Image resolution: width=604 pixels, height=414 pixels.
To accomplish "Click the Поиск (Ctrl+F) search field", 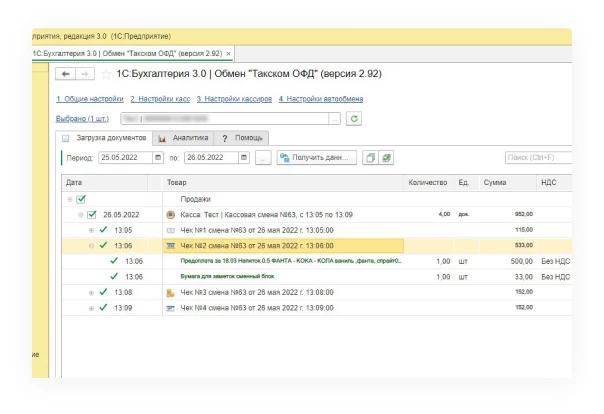I will pyautogui.click(x=536, y=157).
